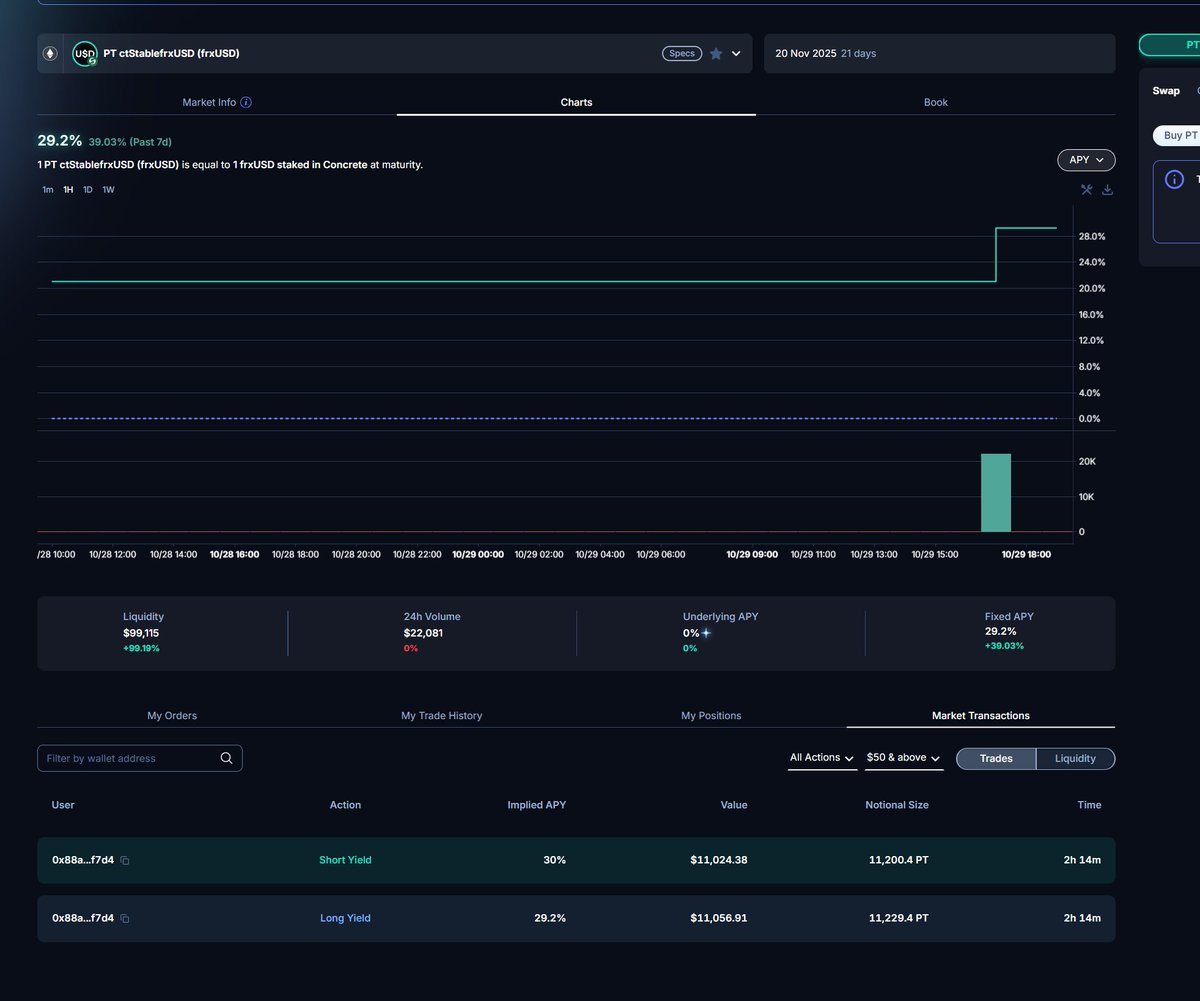Image resolution: width=1200 pixels, height=1001 pixels.
Task: Click the Short Yield action link
Action: pyautogui.click(x=345, y=860)
